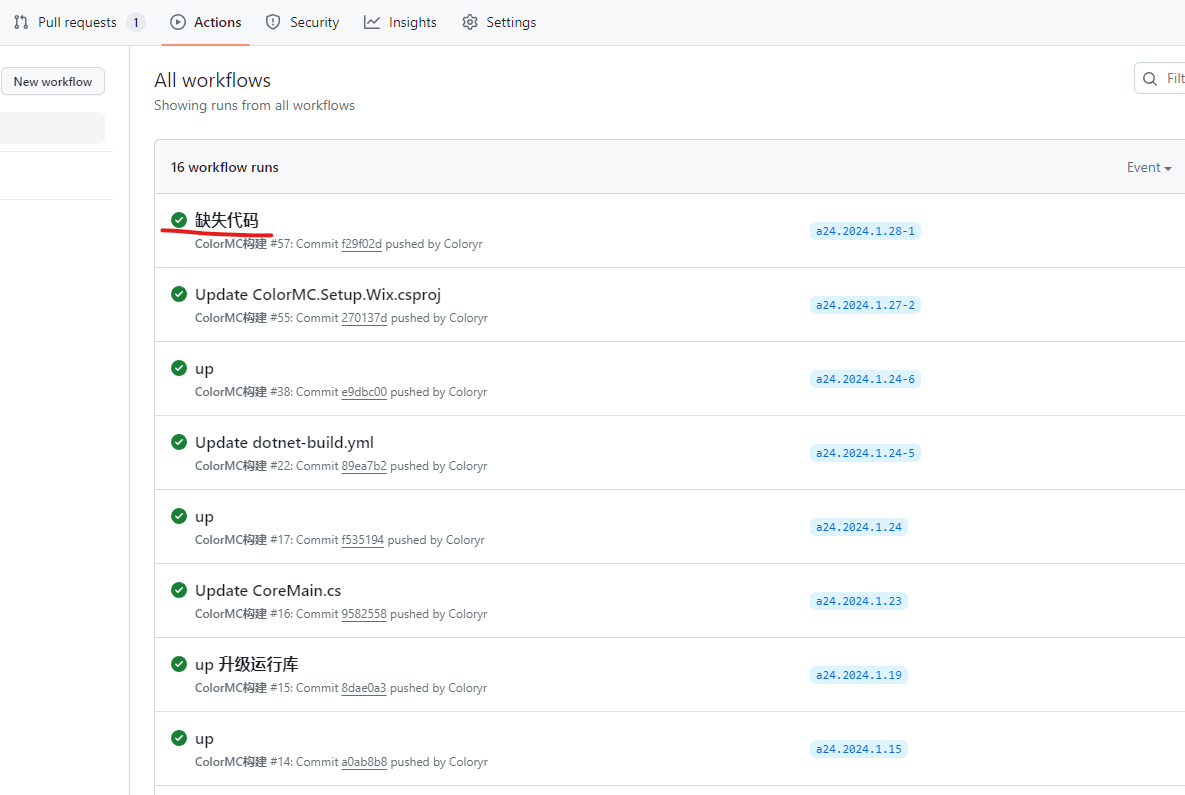
Task: Switch to the Security tab
Action: point(314,22)
